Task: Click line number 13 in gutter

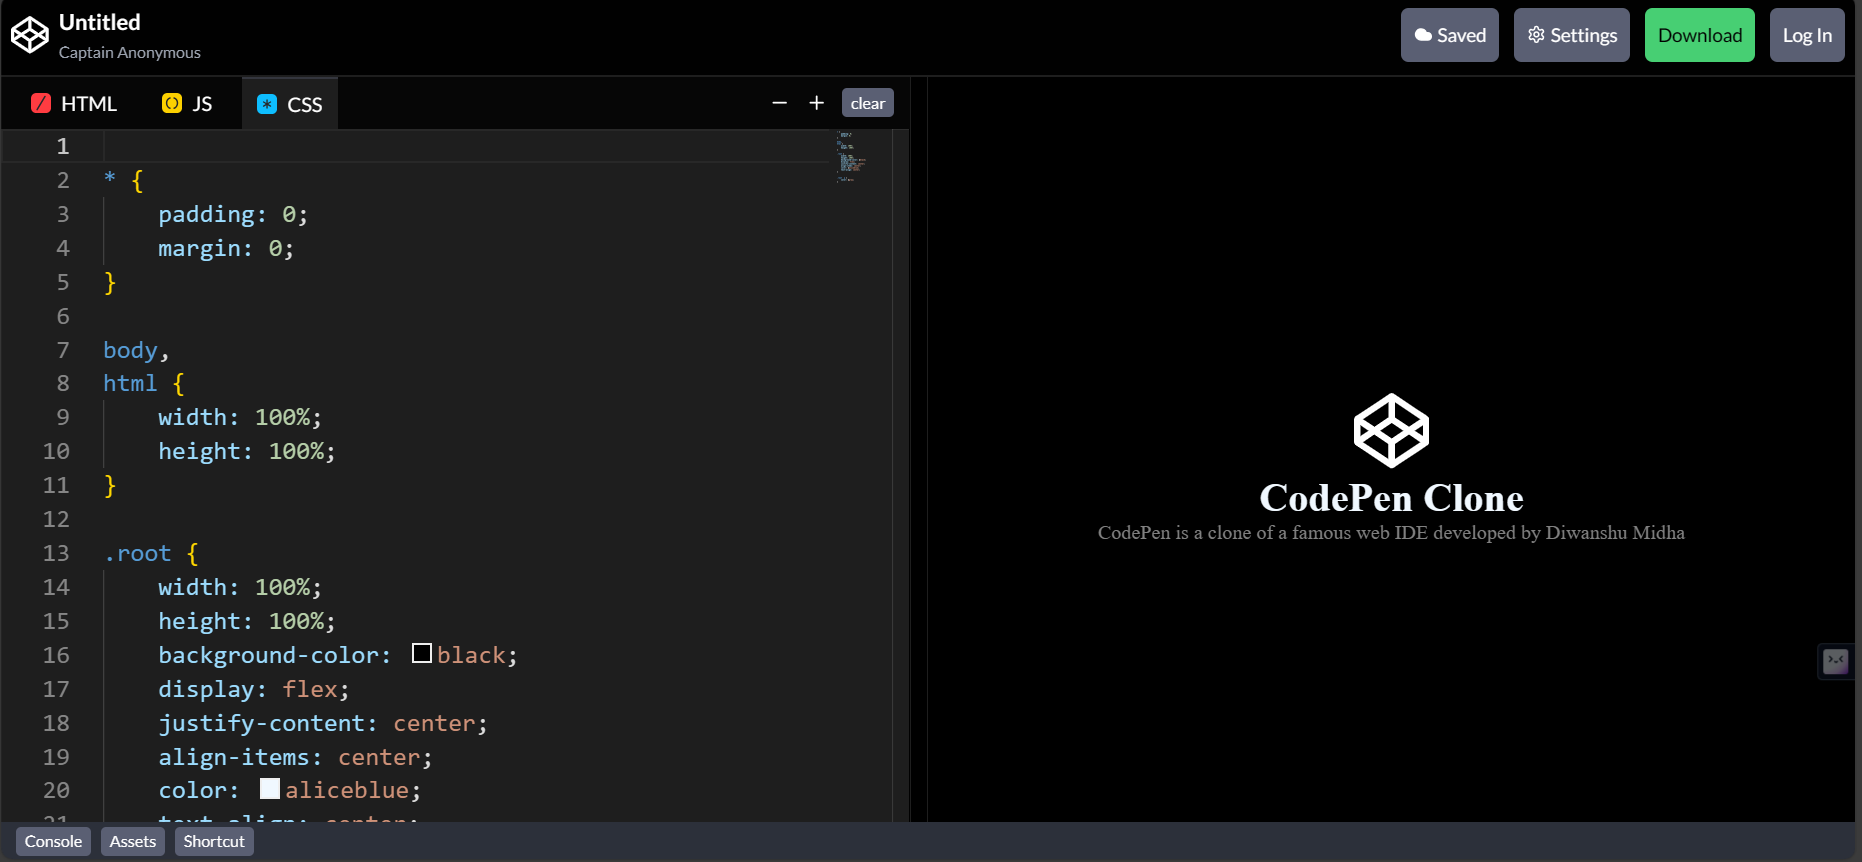Action: [56, 553]
